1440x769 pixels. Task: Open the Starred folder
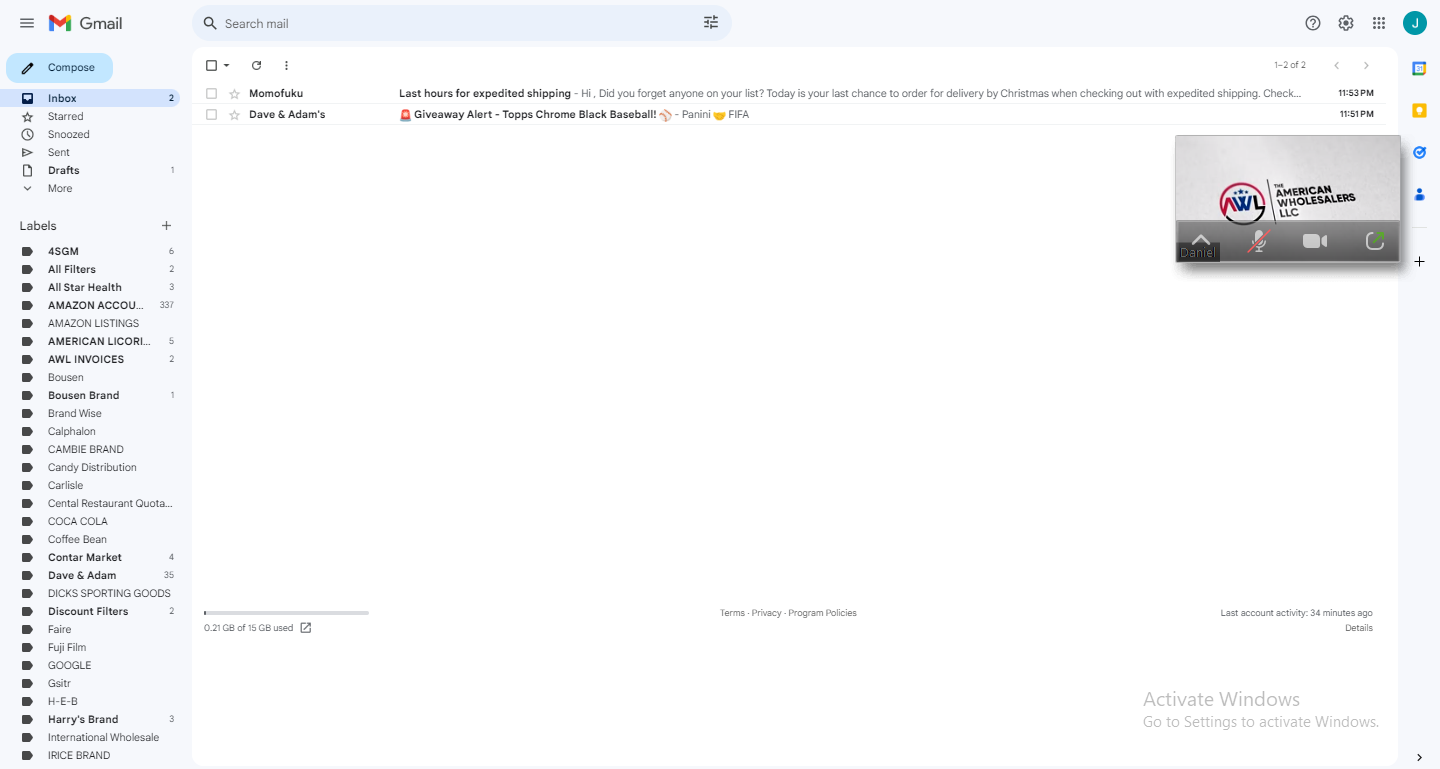pyautogui.click(x=90, y=116)
